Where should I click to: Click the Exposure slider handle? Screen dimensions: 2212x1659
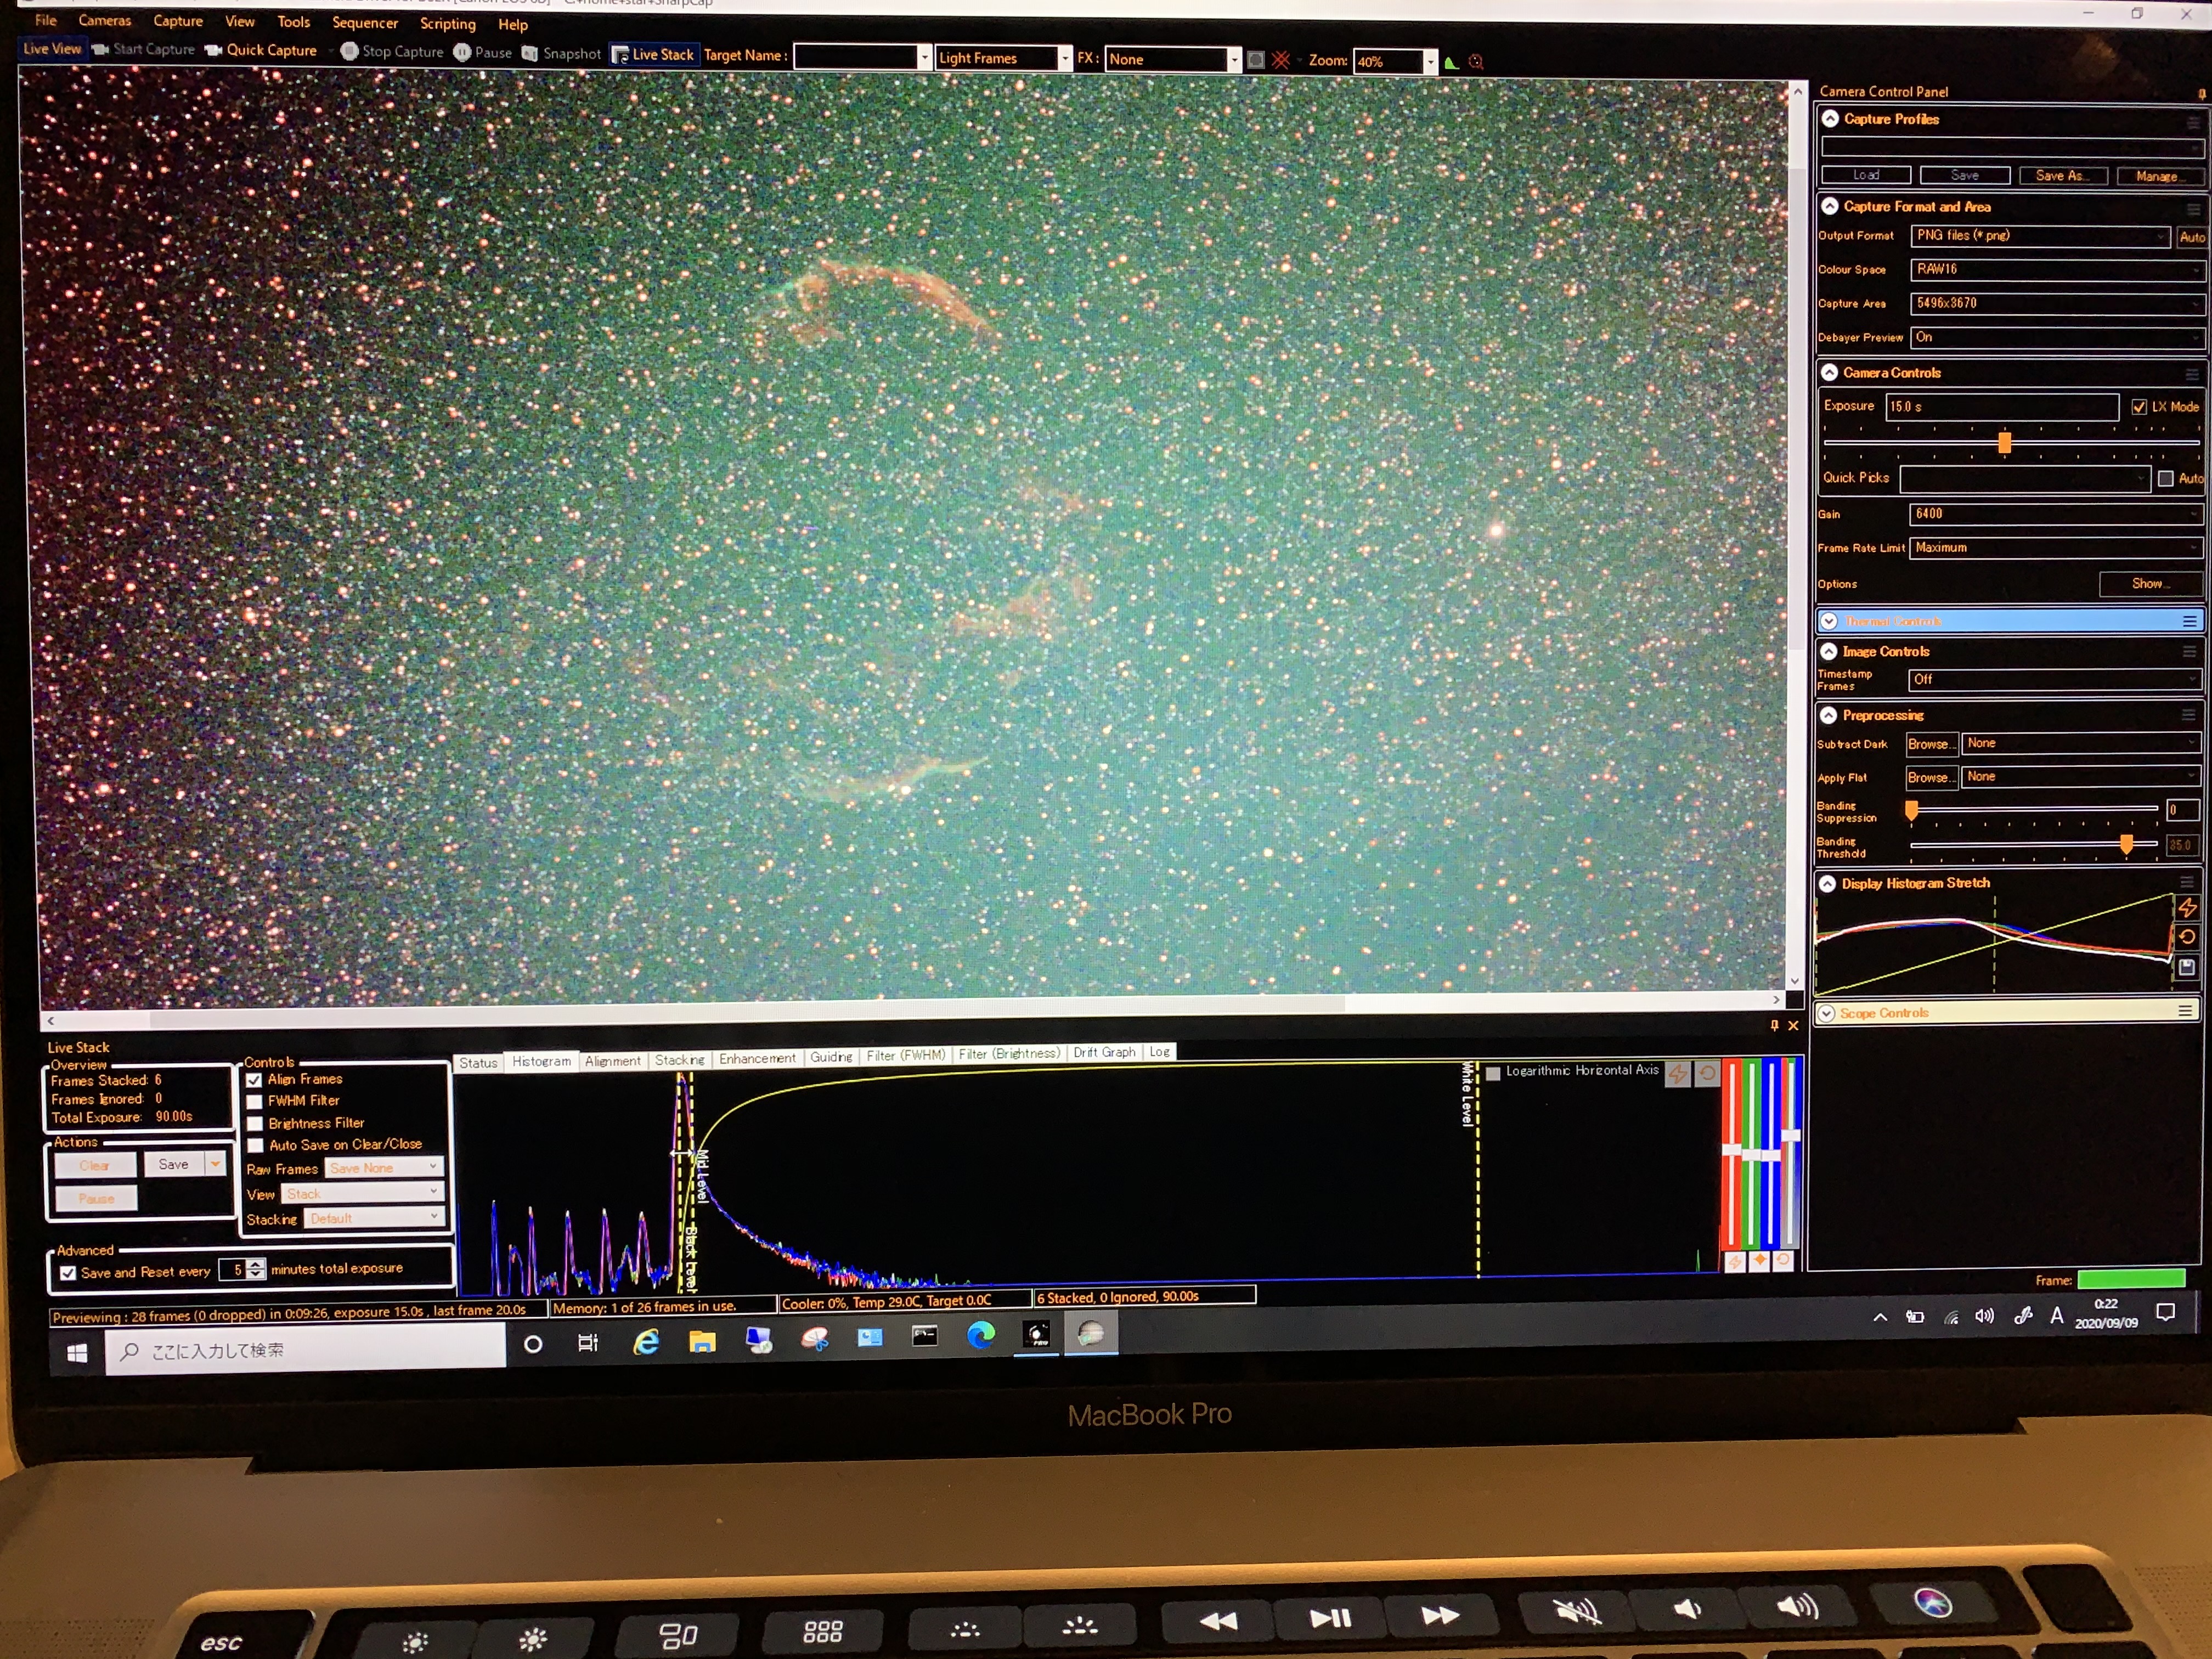pyautogui.click(x=2004, y=442)
